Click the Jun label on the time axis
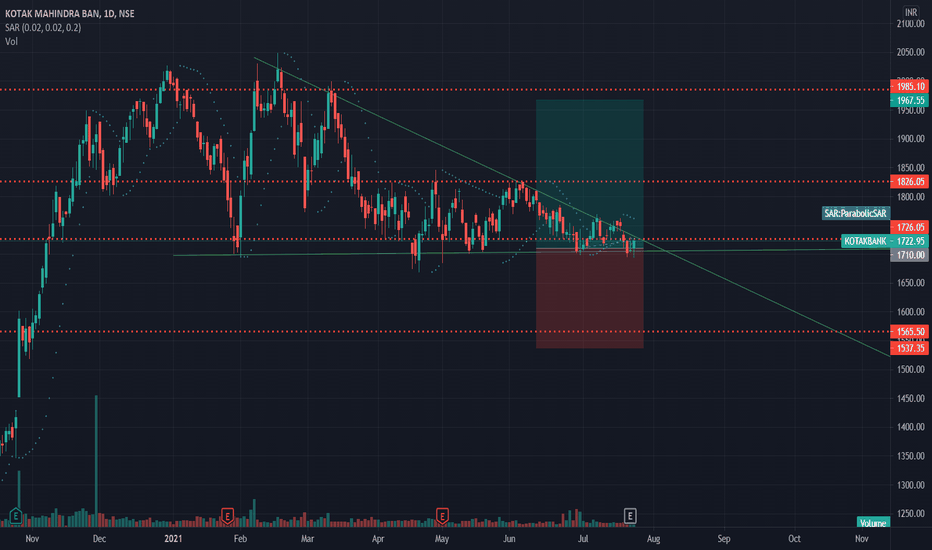This screenshot has width=932, height=550. pyautogui.click(x=509, y=539)
